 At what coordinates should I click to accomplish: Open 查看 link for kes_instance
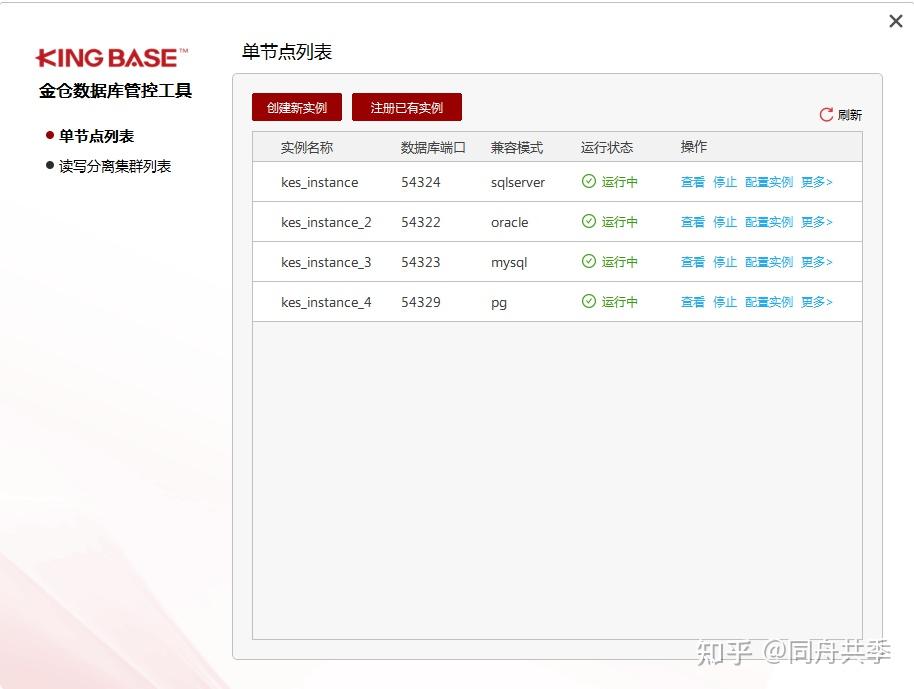(x=693, y=182)
